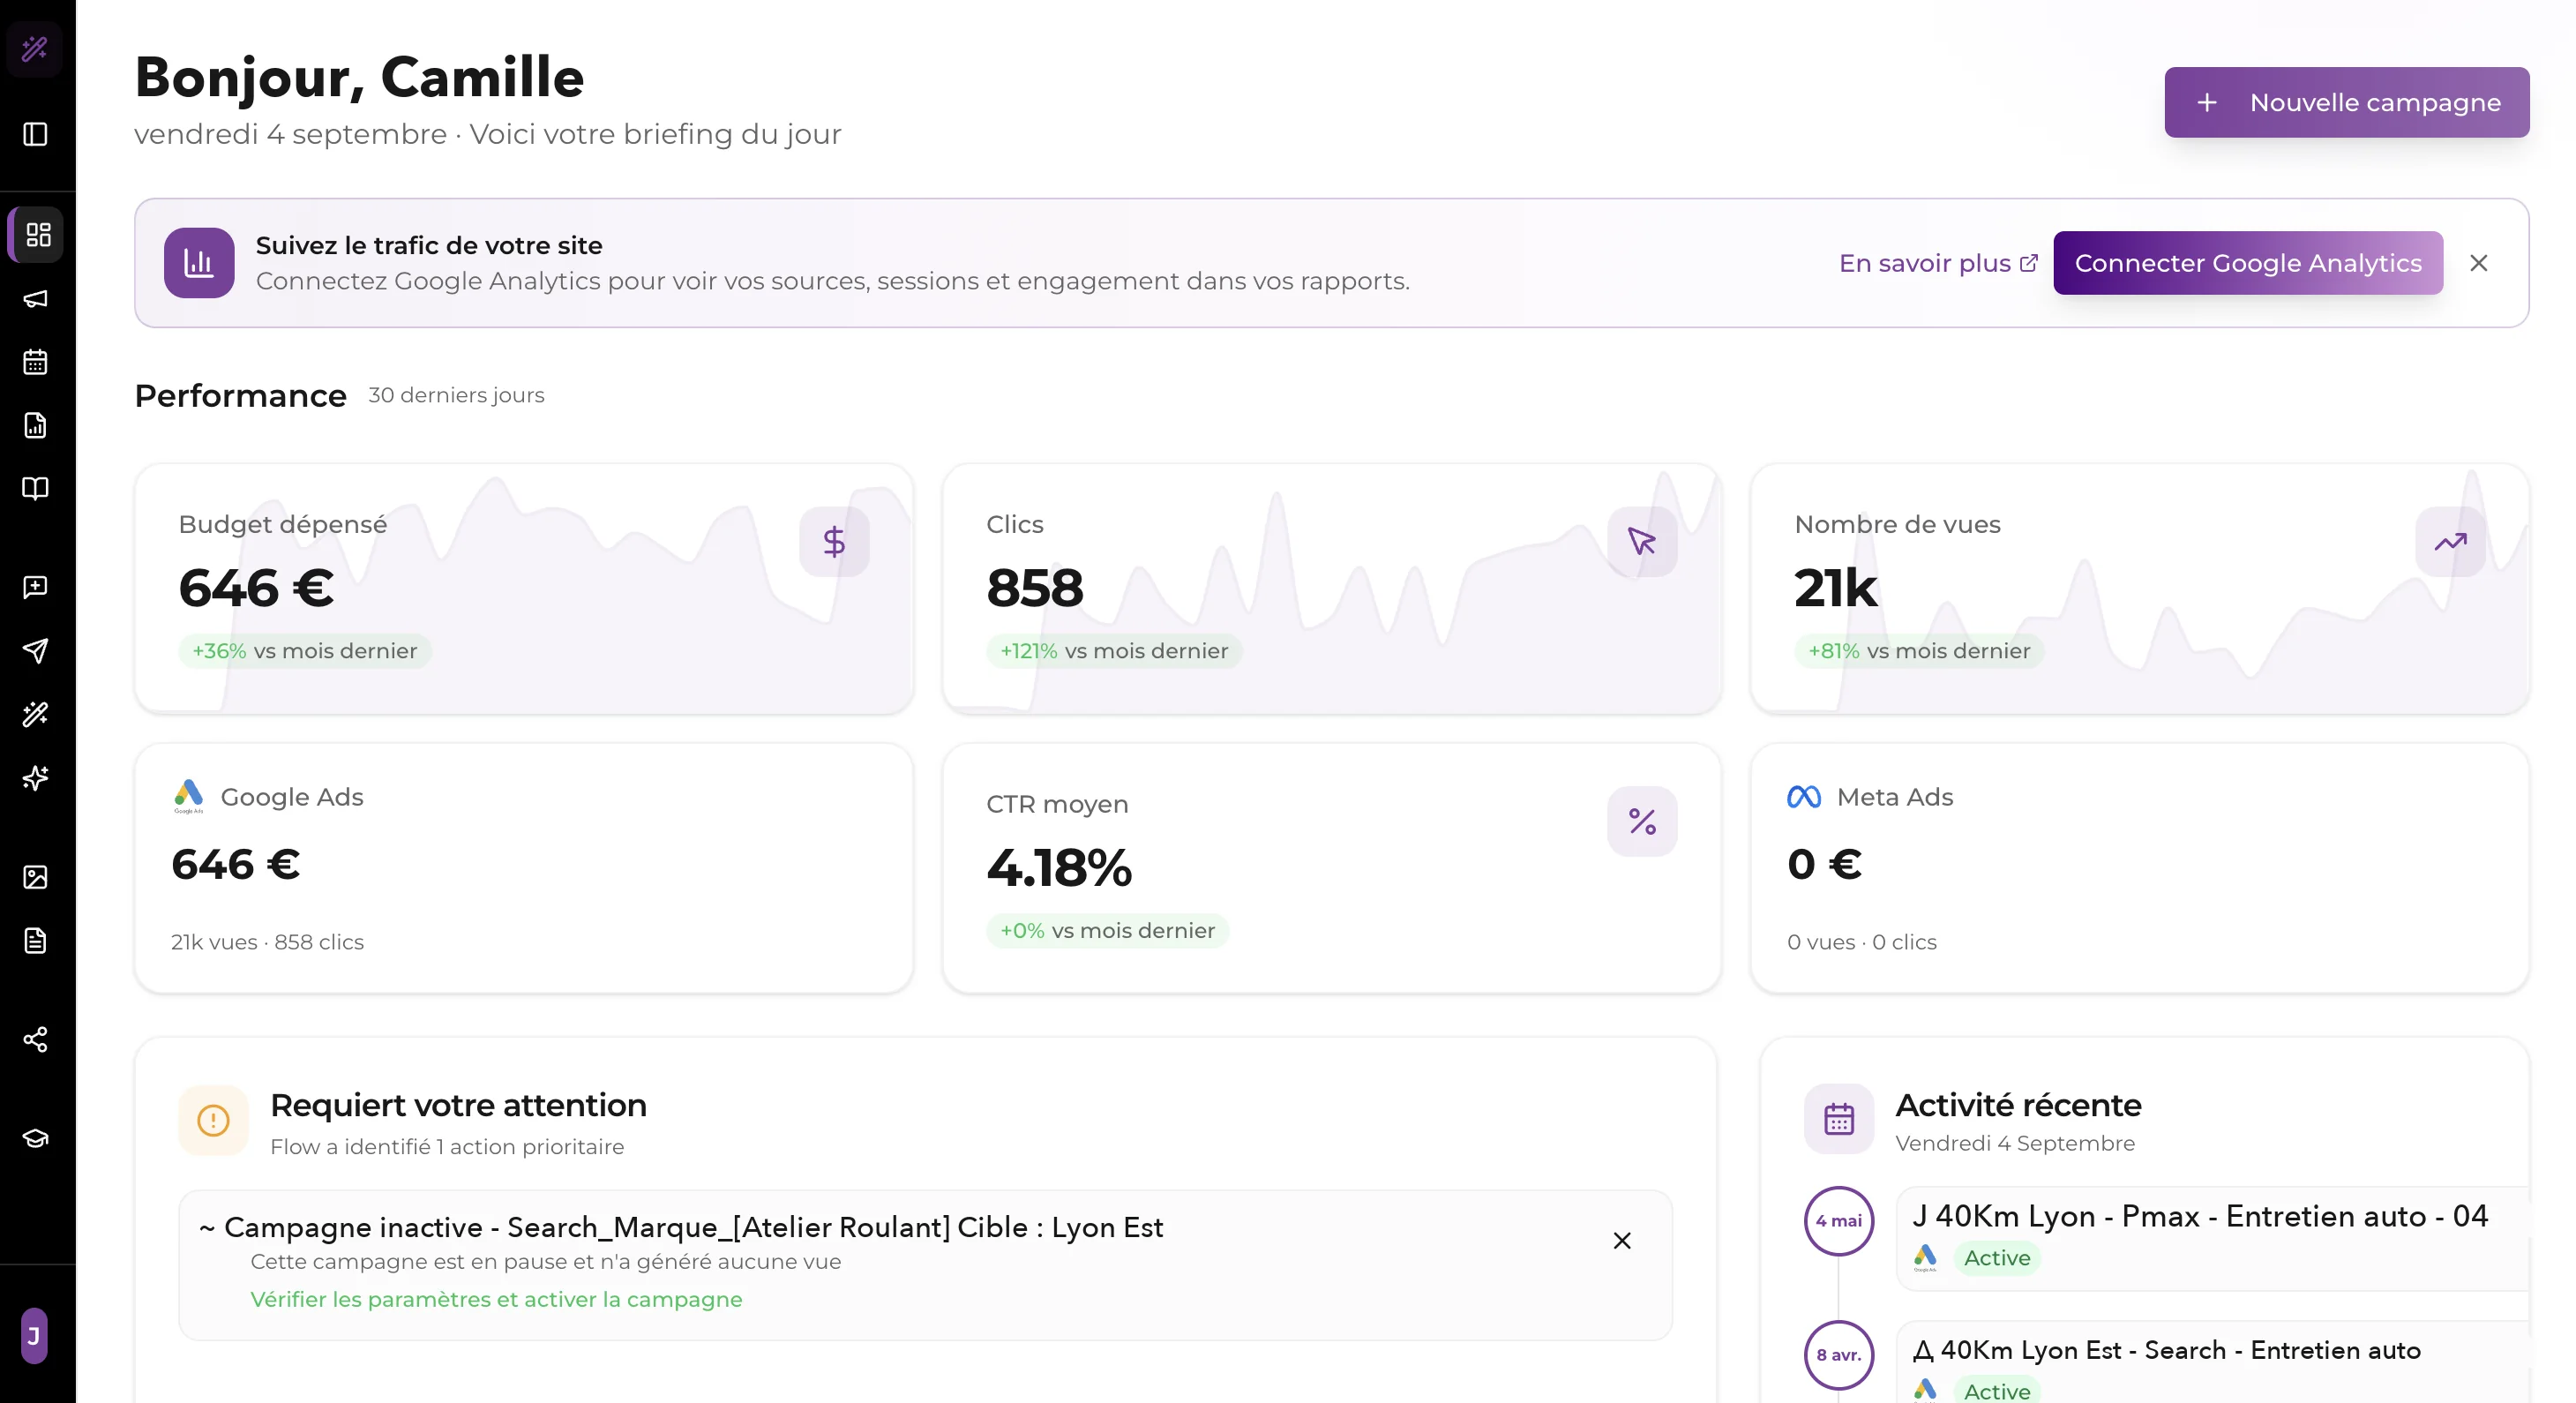Click Connecter Google Analytics button
Screen dimensions: 2576x1403
coord(2247,263)
